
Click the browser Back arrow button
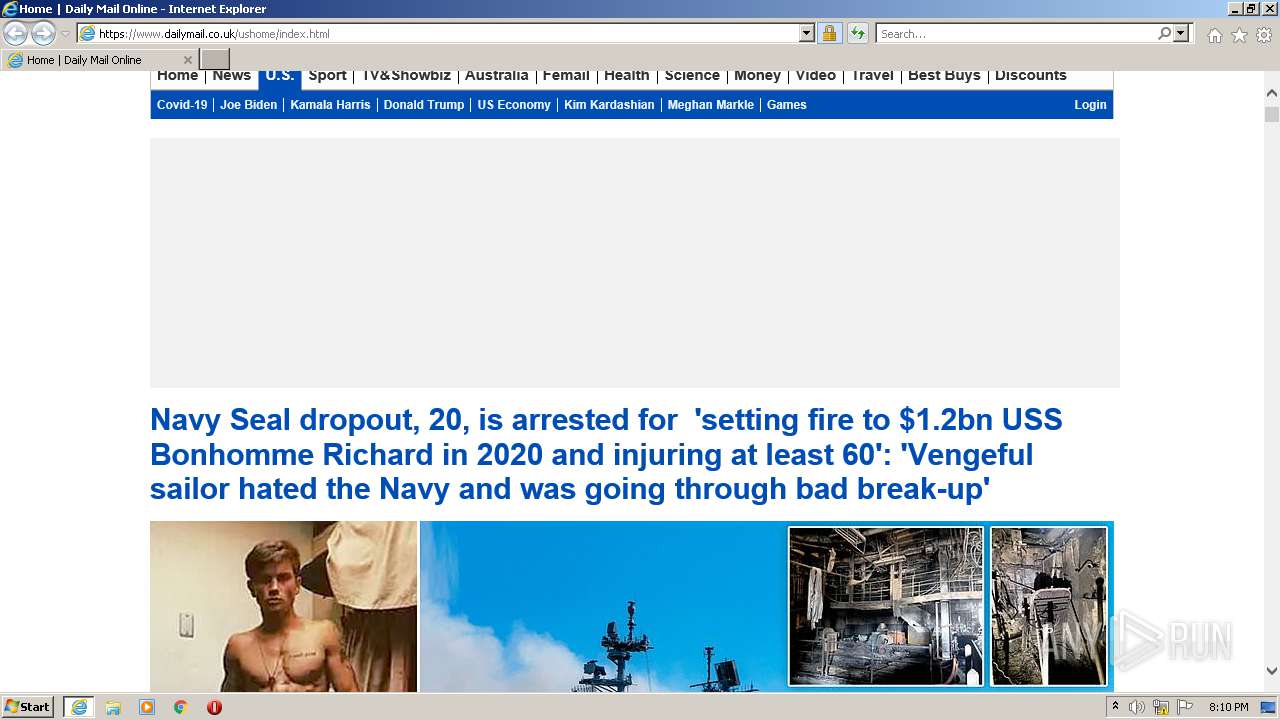[16, 34]
